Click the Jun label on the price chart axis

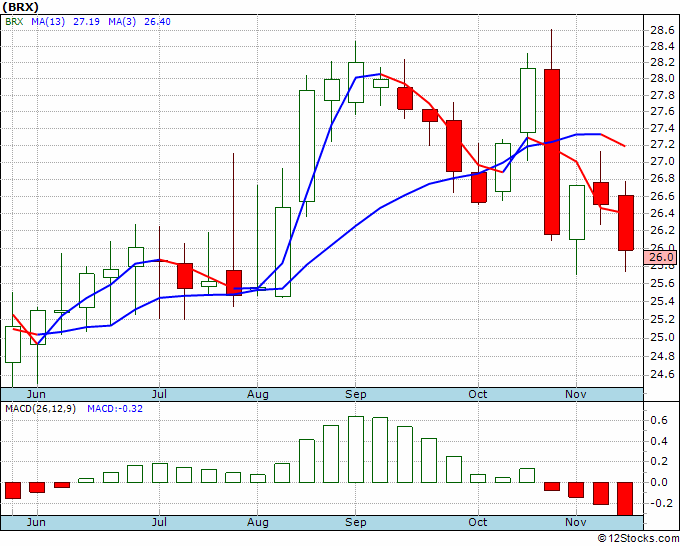click(x=36, y=394)
